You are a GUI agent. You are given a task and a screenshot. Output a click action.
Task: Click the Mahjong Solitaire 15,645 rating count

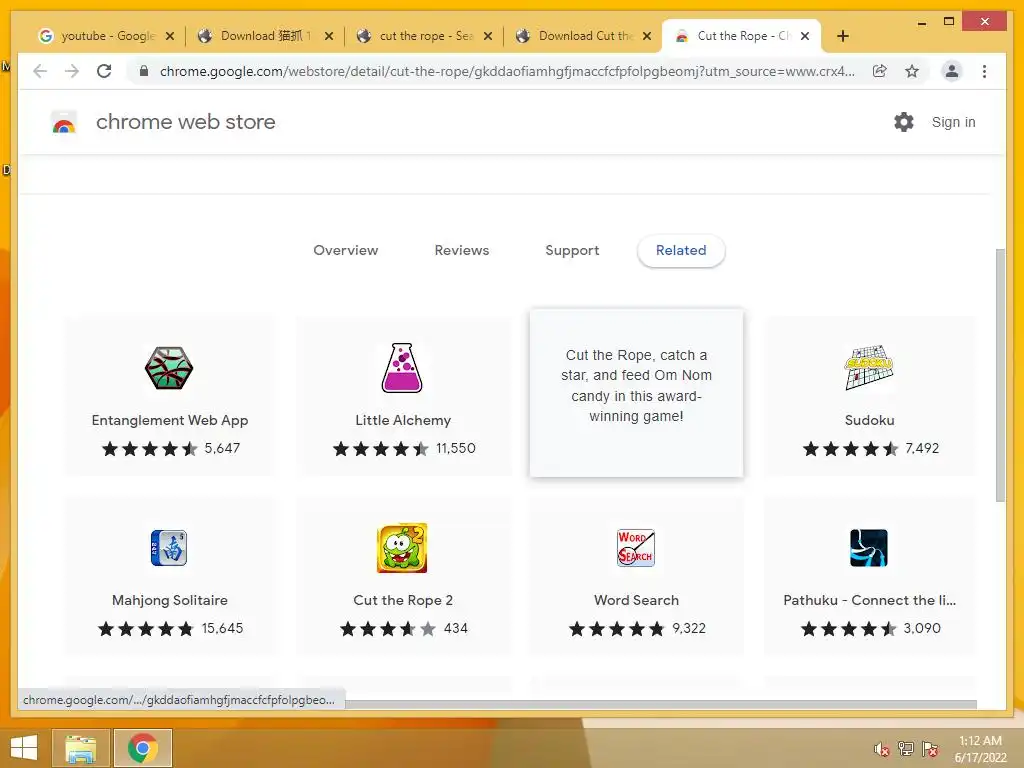point(222,628)
